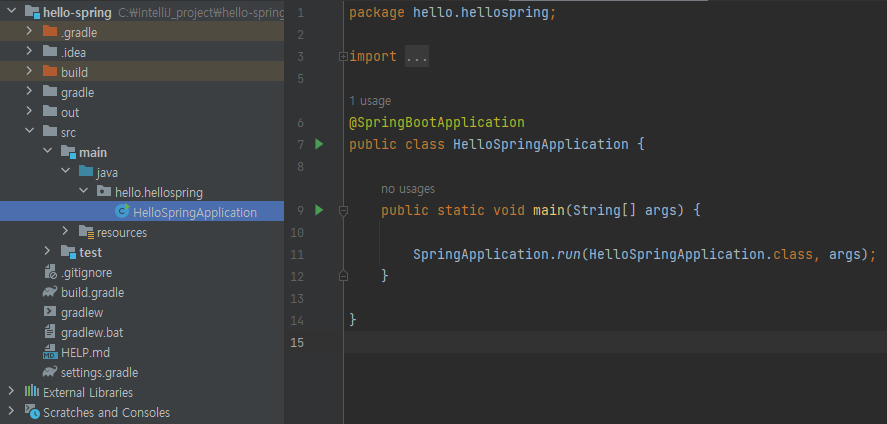Unfold the collapsed import block

[x=343, y=57]
